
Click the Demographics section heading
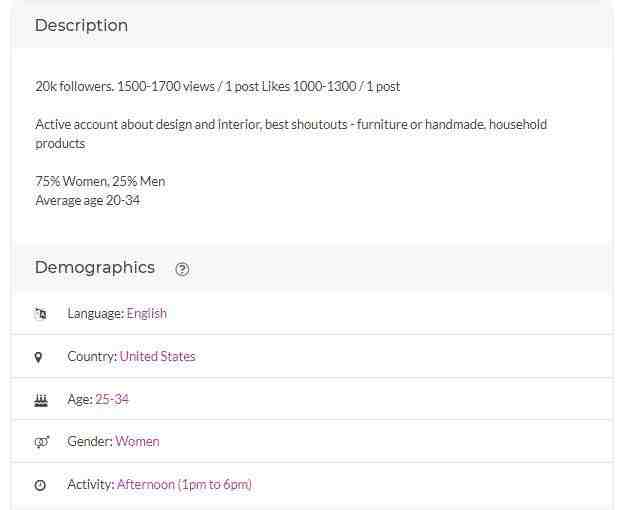[95, 267]
